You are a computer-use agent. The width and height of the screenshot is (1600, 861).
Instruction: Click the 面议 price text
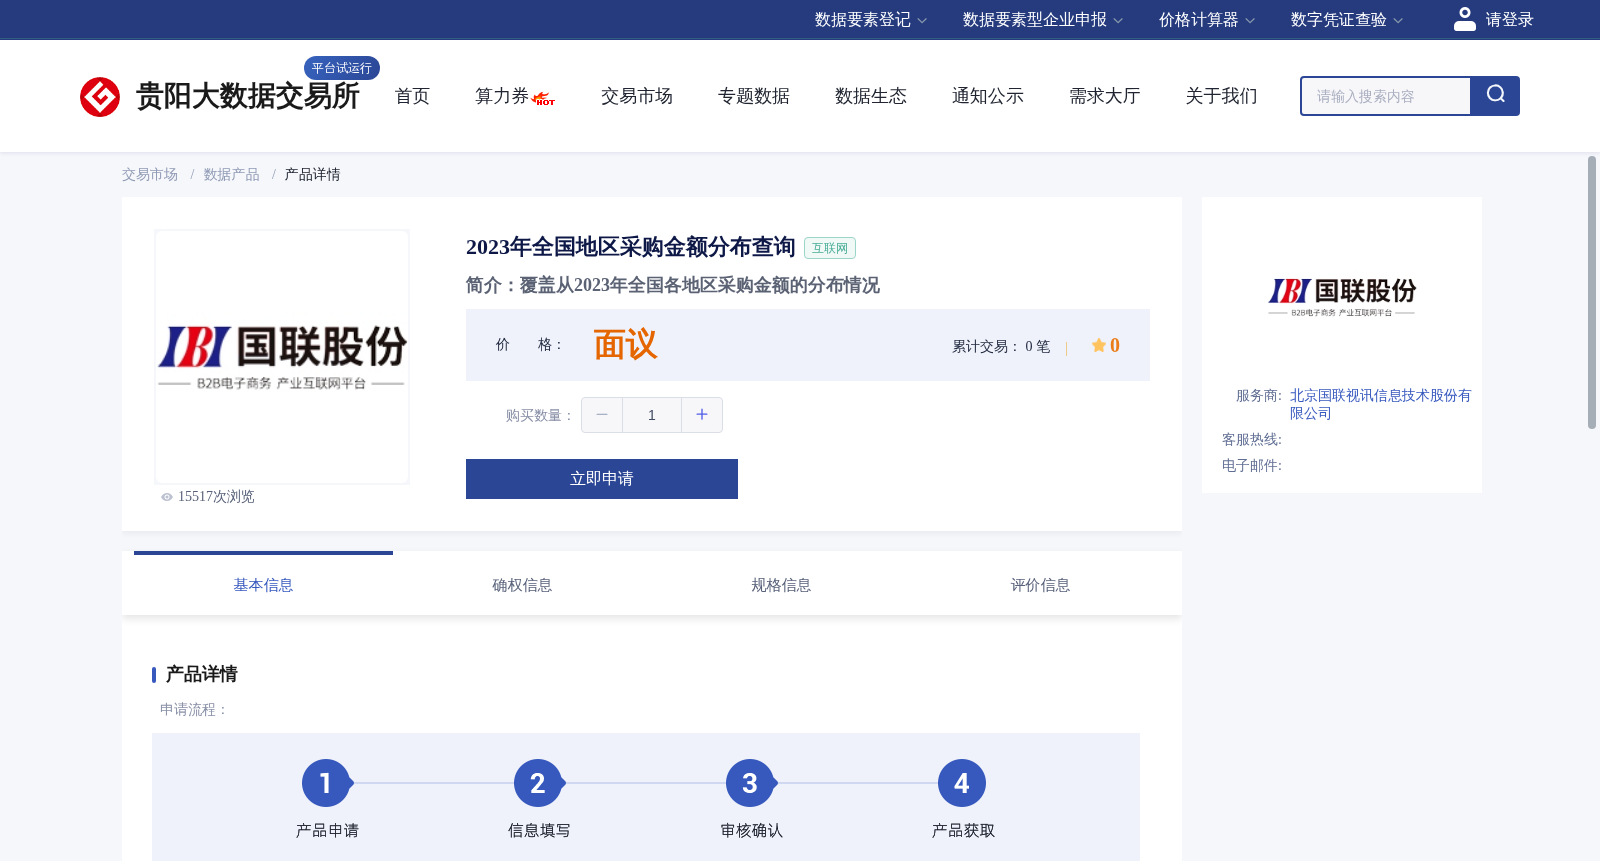tap(625, 345)
